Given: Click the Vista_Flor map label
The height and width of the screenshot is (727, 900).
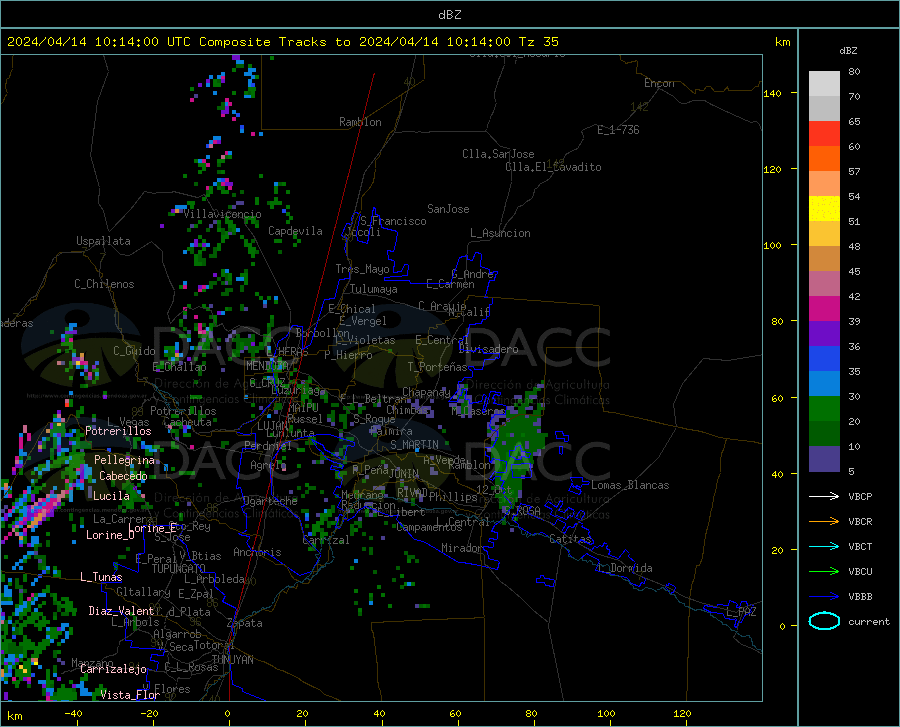Looking at the screenshot, I should click(x=130, y=695).
